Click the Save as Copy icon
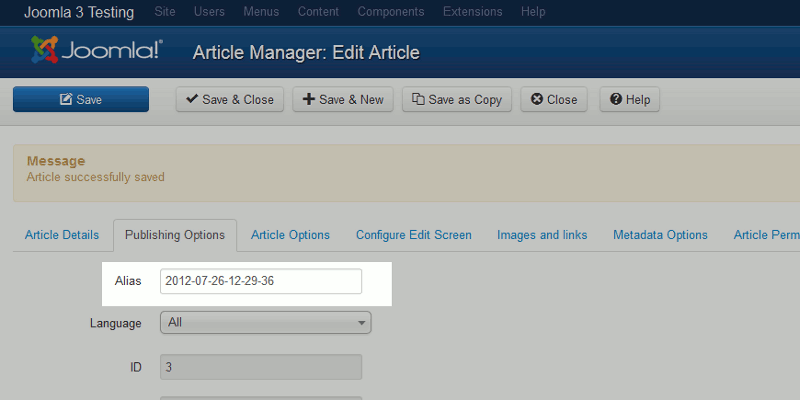This screenshot has height=400, width=800. click(x=418, y=100)
